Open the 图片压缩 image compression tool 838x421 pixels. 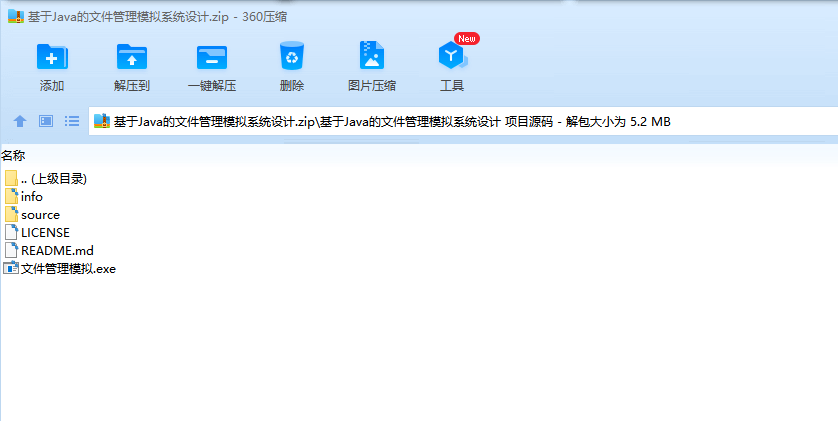[x=372, y=55]
